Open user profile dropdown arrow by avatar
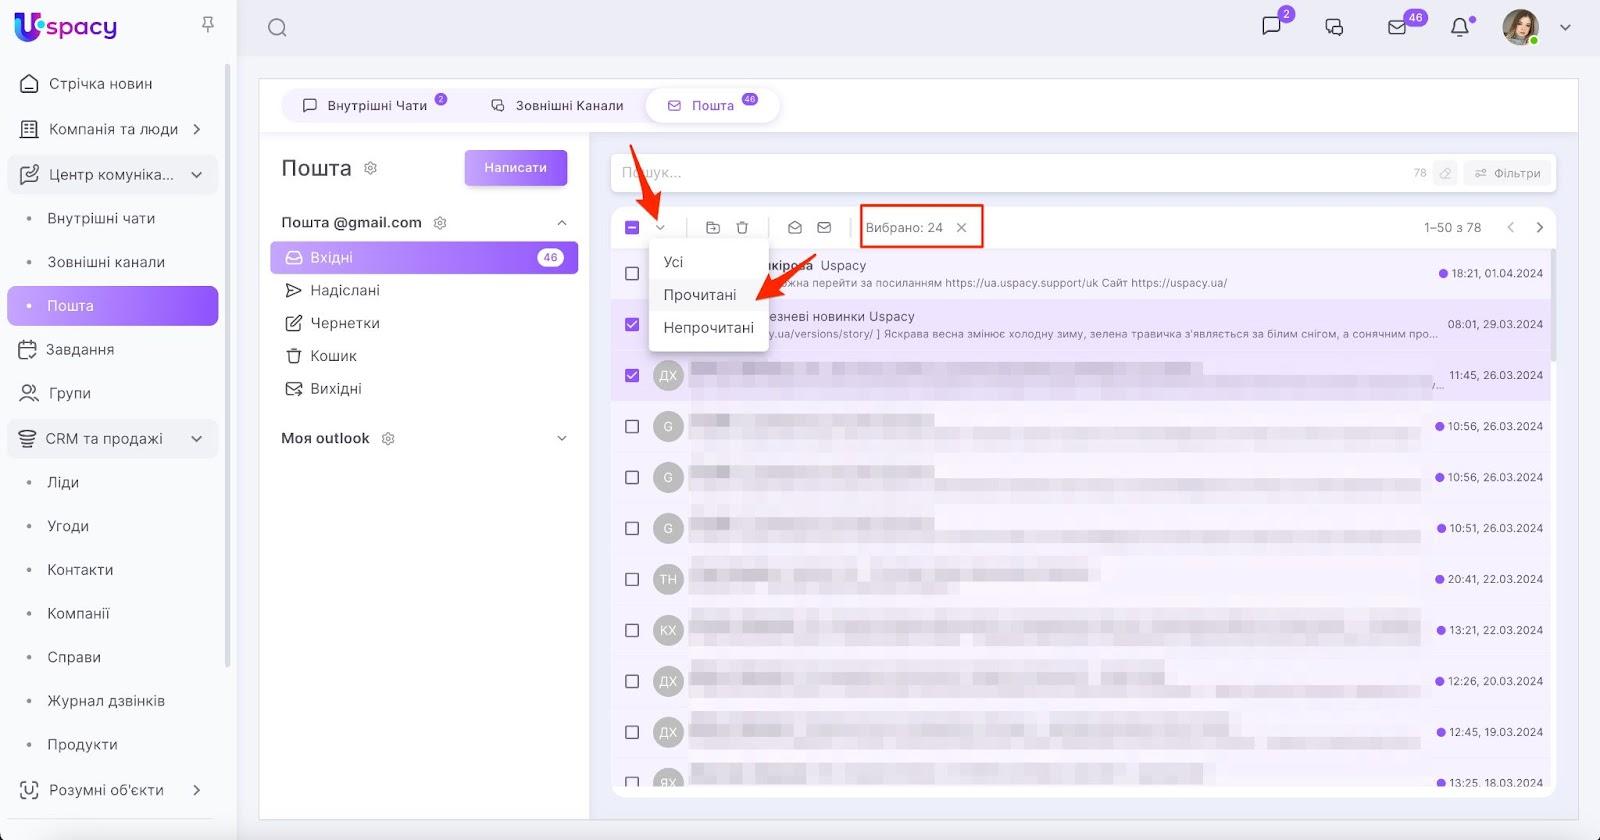 point(1565,28)
